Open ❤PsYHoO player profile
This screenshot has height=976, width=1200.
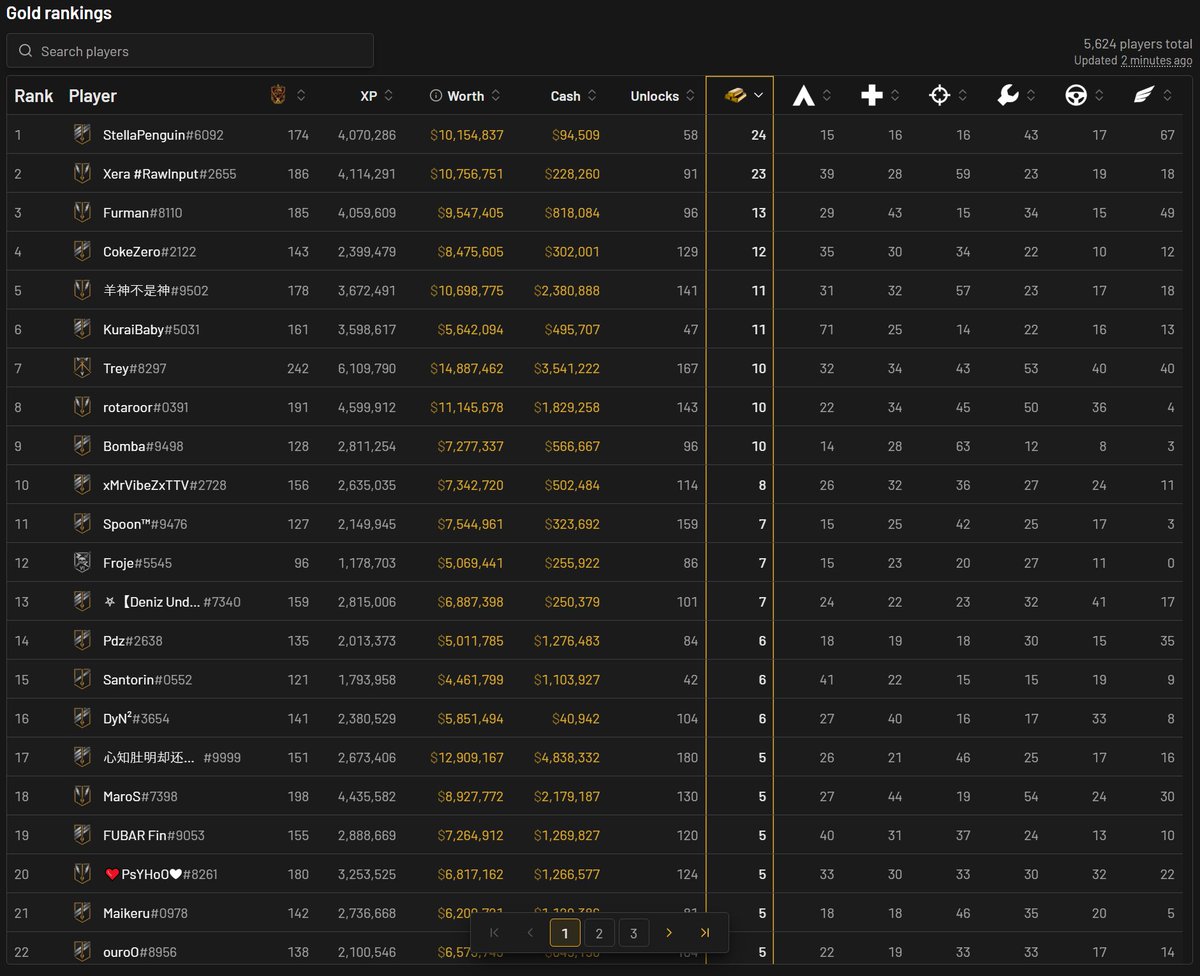click(161, 874)
